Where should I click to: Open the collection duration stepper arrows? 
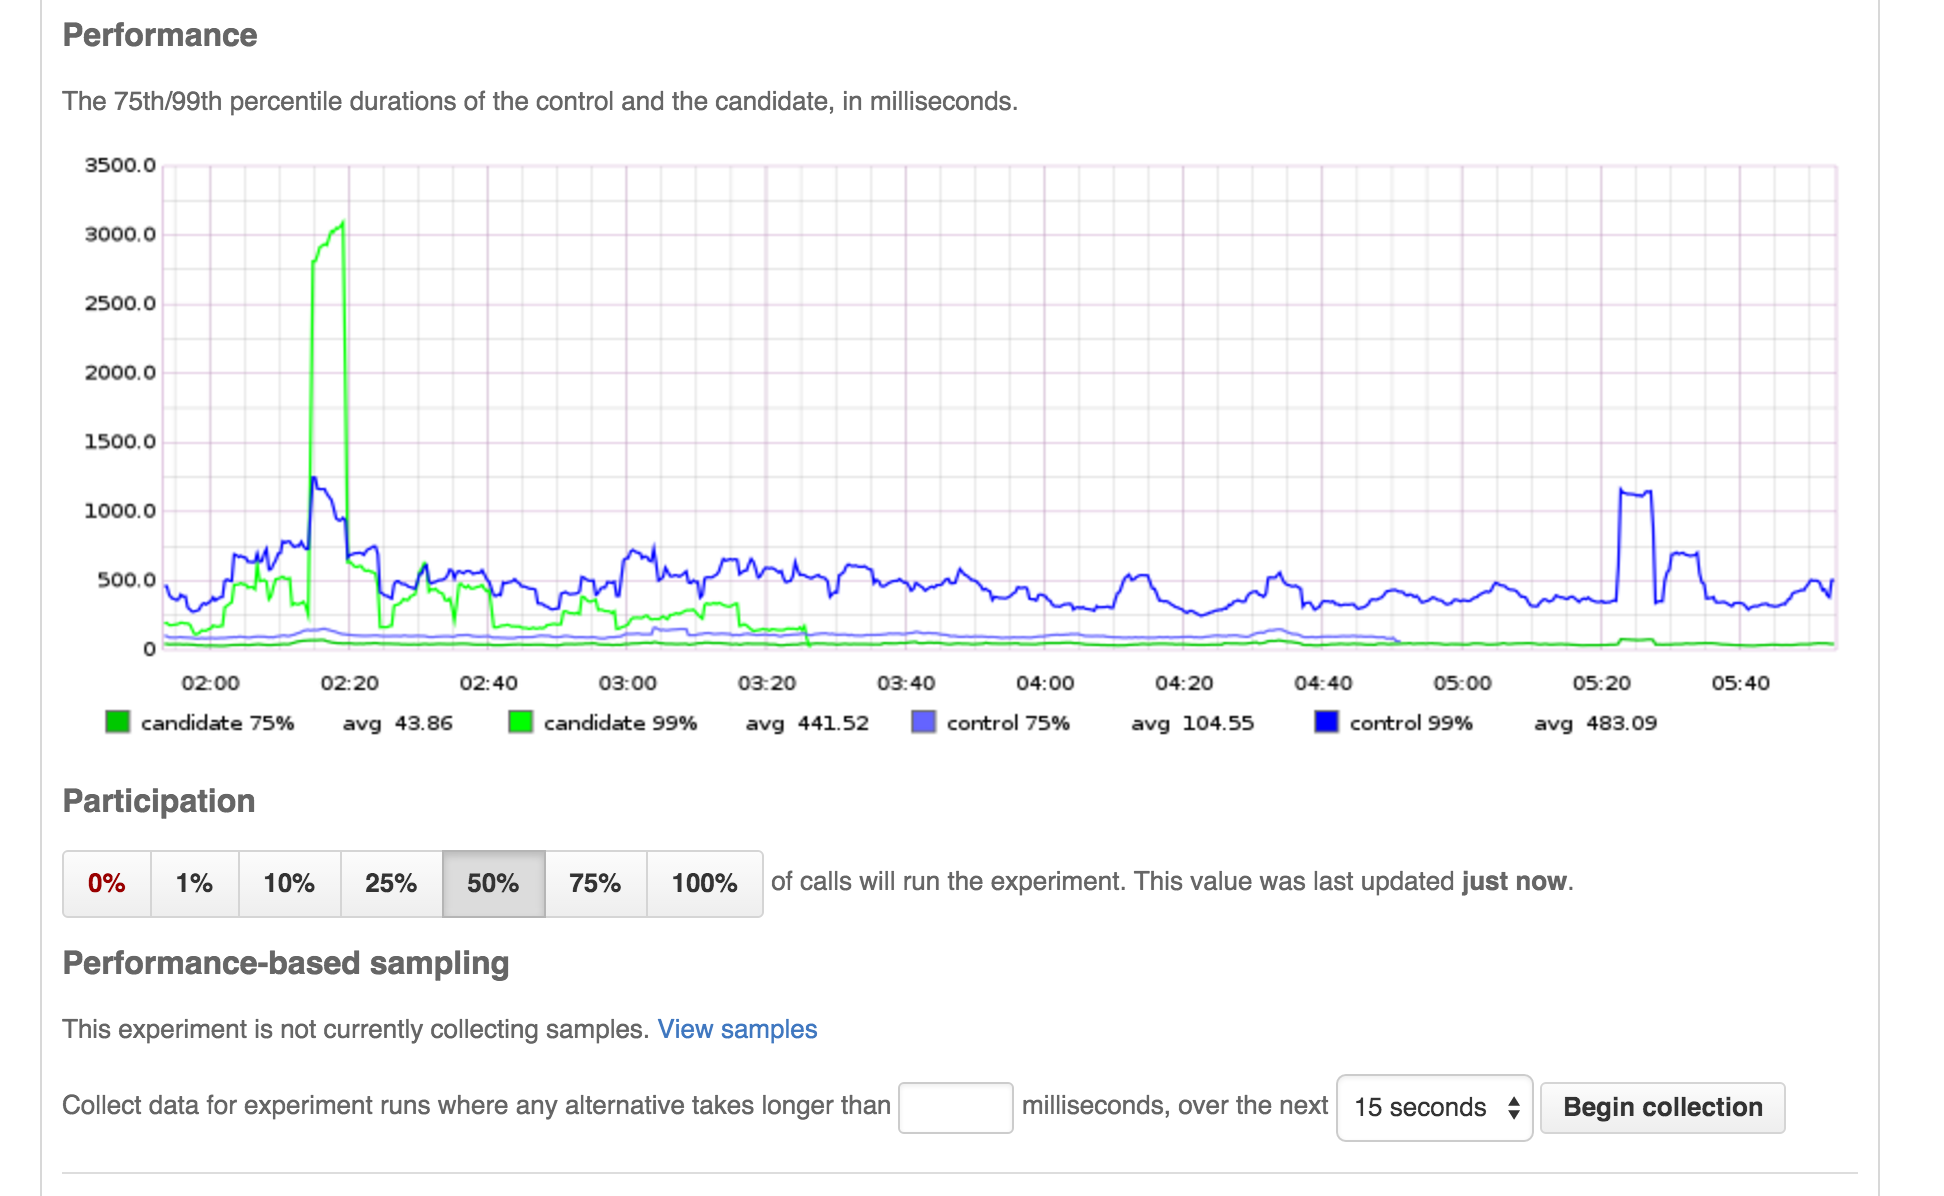tap(1512, 1108)
